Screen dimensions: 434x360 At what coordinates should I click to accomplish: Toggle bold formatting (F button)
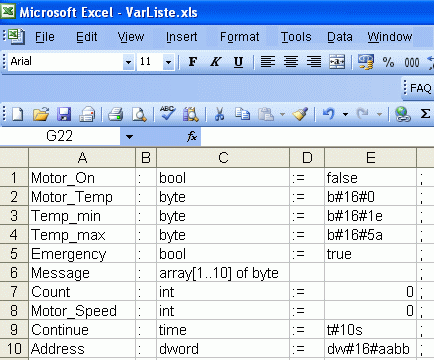193,62
